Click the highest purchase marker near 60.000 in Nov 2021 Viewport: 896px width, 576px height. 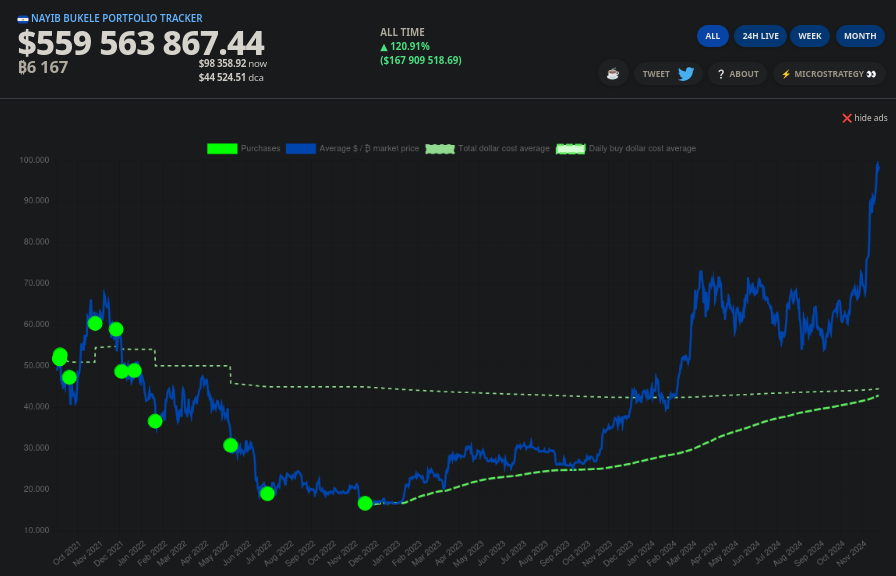pyautogui.click(x=95, y=323)
